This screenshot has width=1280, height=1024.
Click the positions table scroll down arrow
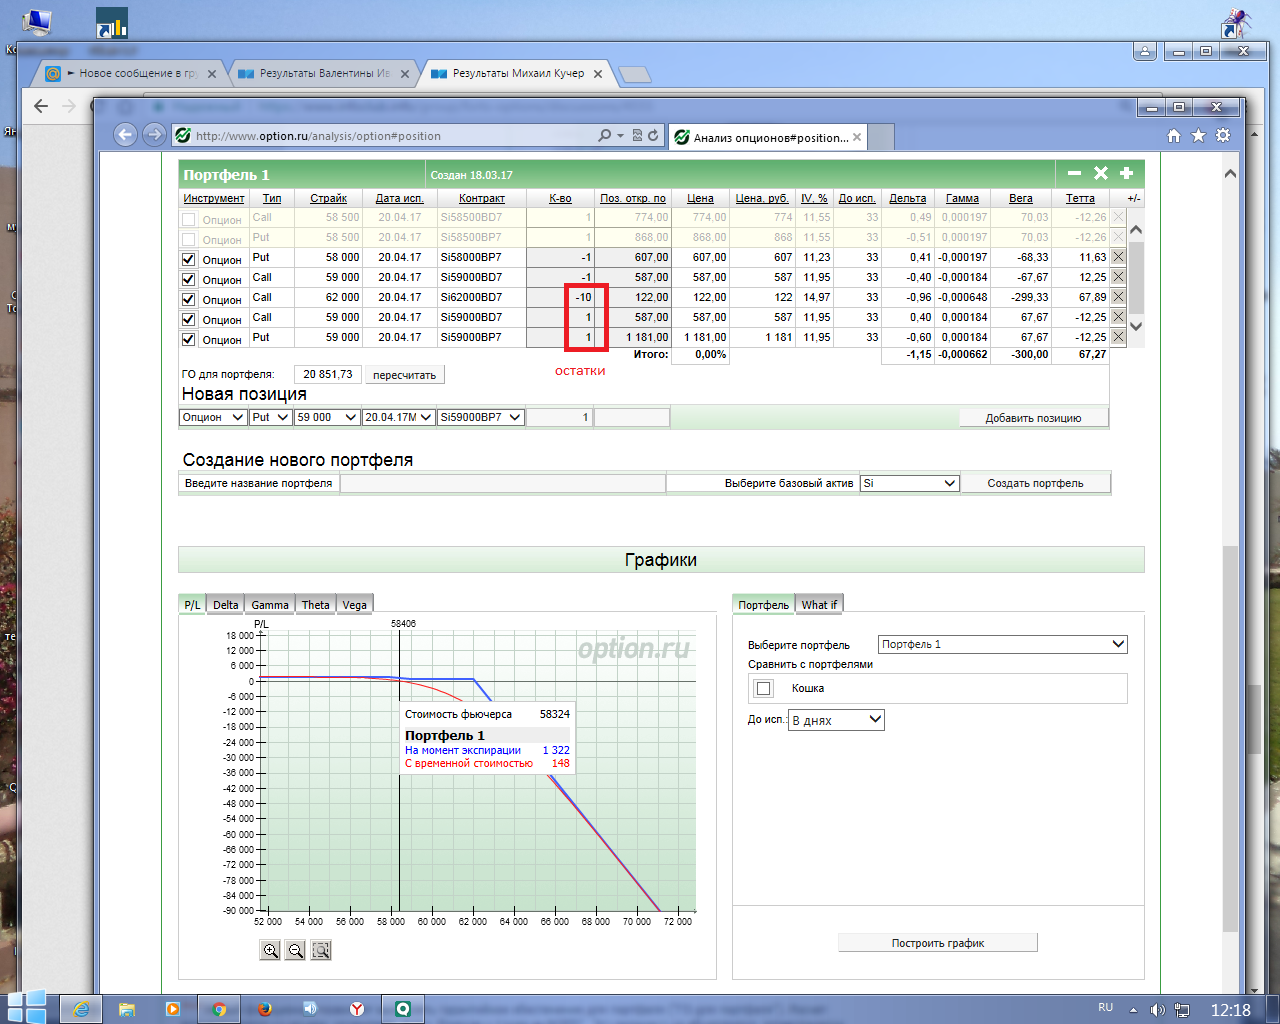tap(1135, 326)
